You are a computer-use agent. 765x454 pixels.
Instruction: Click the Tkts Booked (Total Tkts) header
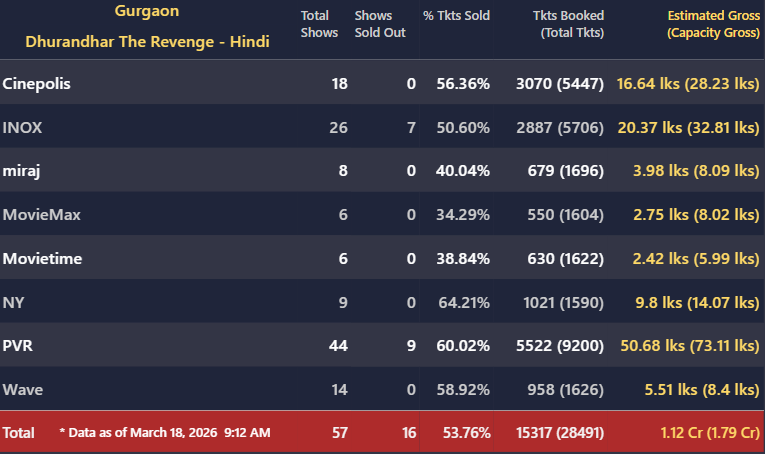[568, 24]
